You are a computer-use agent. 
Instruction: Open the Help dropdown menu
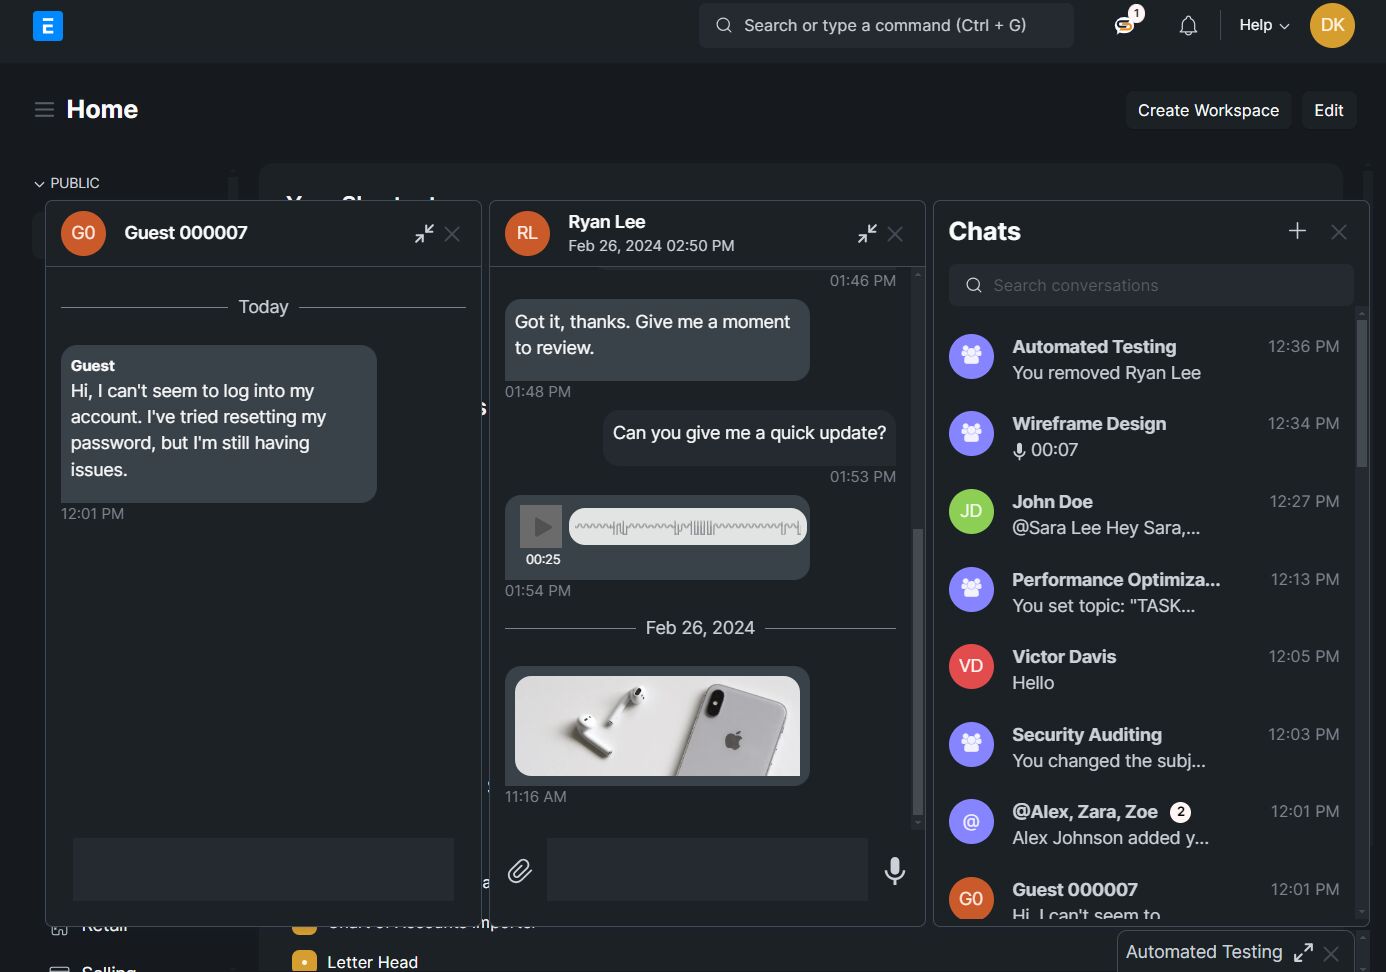(1264, 25)
